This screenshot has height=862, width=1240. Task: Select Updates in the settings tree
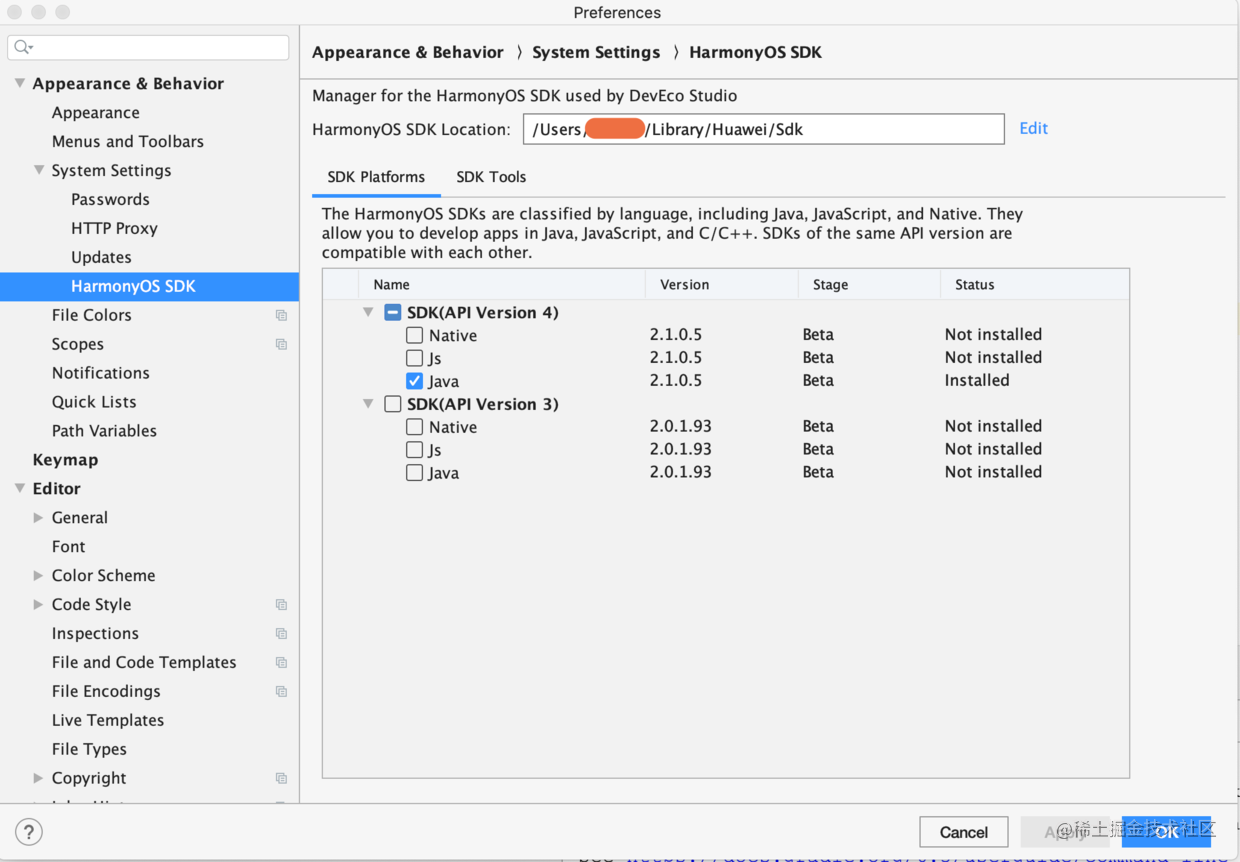point(101,258)
